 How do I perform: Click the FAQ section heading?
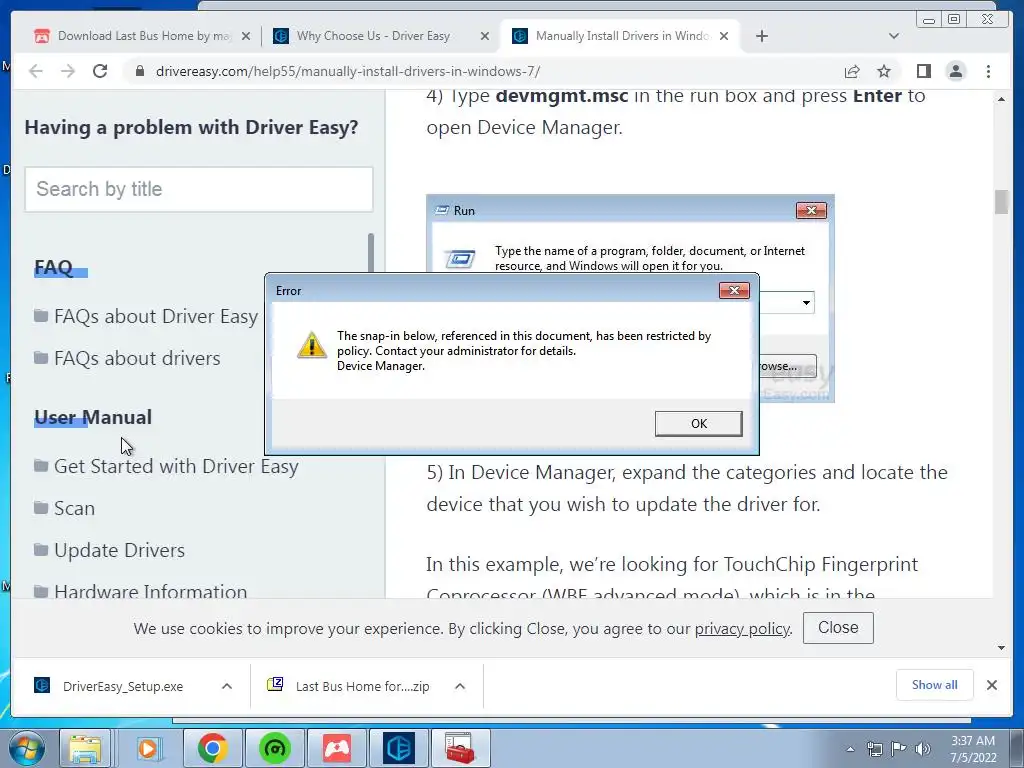(x=54, y=267)
